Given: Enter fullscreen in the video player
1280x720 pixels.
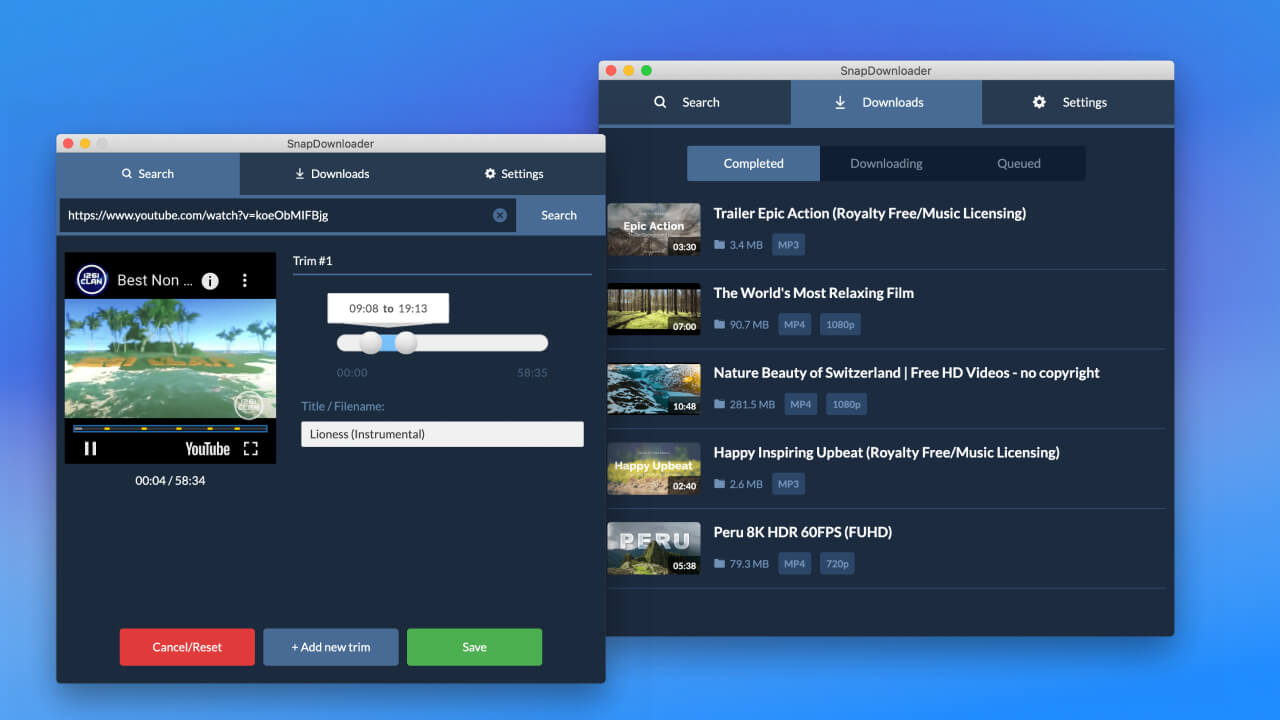Looking at the screenshot, I should [251, 448].
